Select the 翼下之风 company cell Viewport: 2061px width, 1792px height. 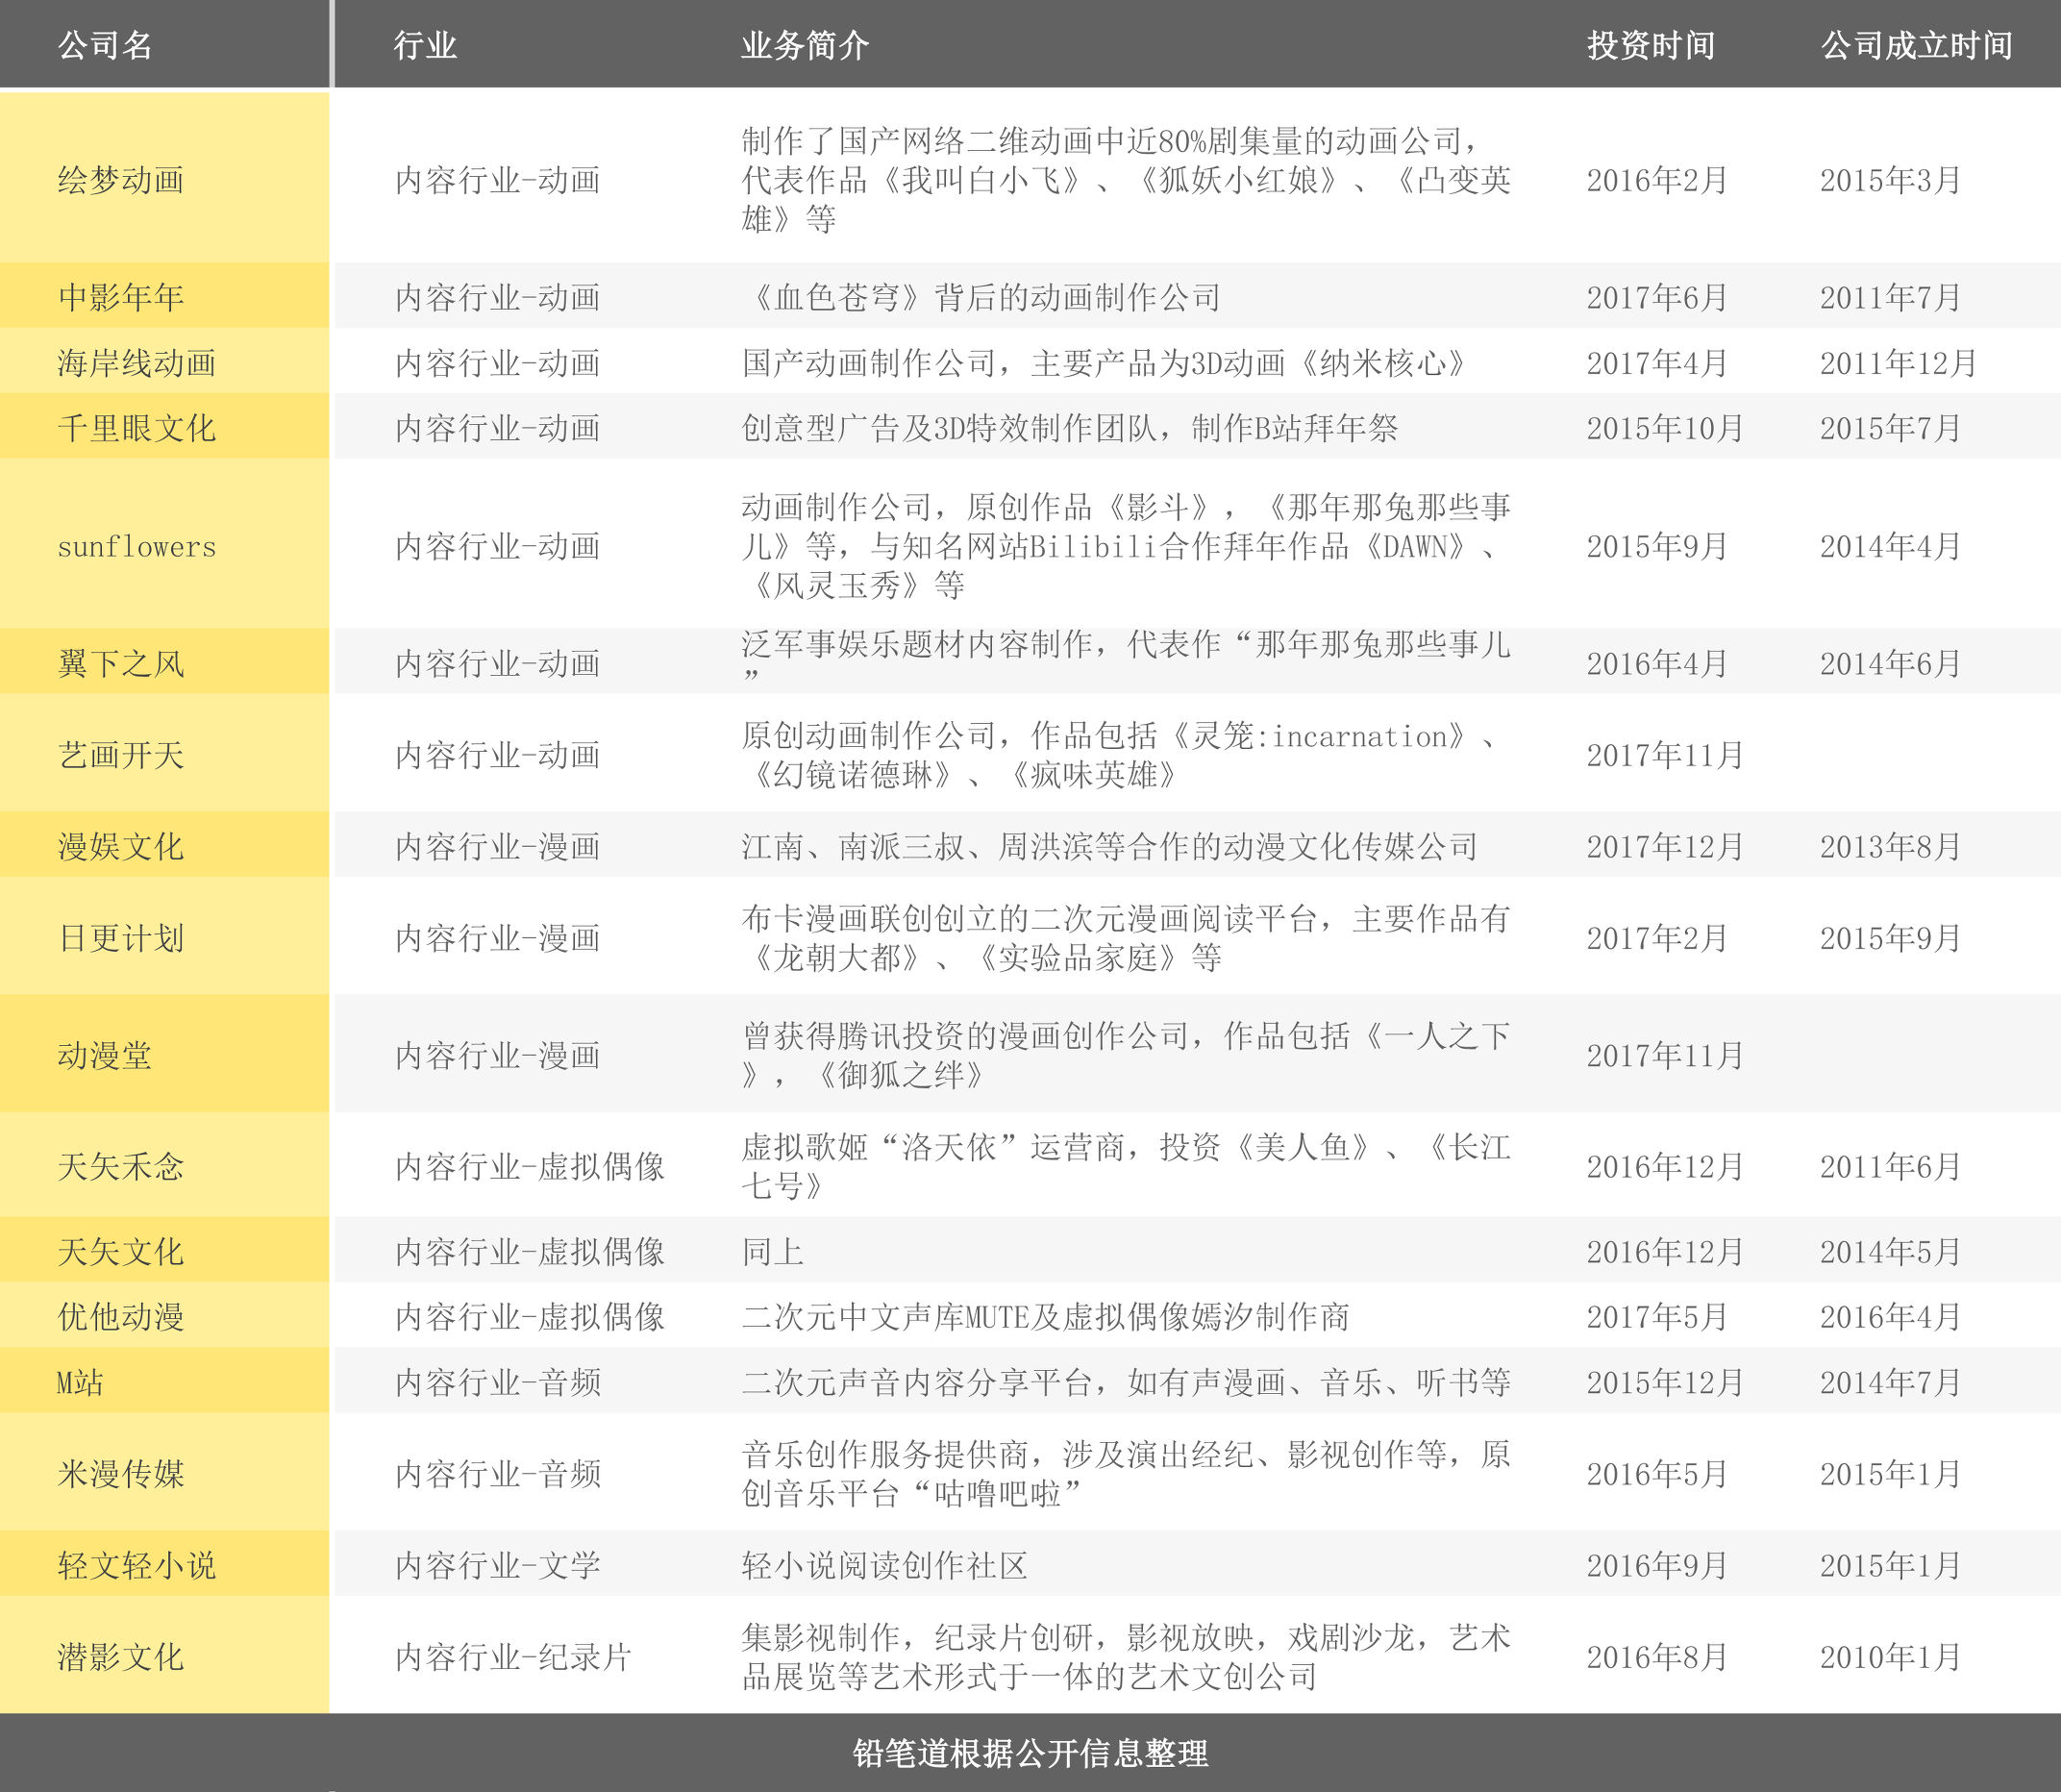pos(121,663)
